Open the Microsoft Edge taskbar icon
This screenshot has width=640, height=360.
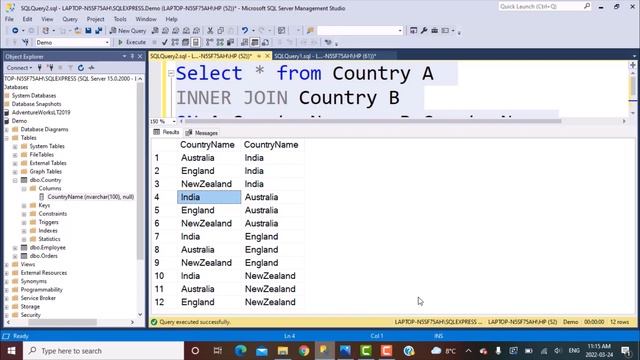point(241,351)
